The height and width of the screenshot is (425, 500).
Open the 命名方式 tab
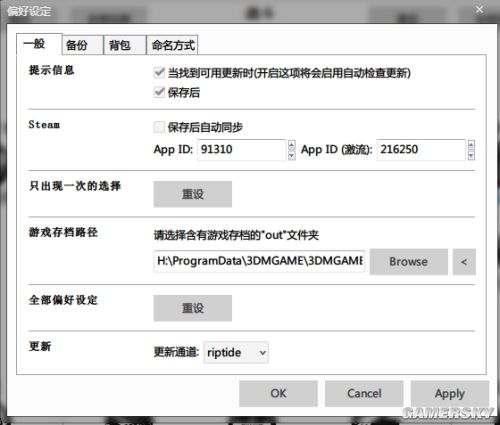(172, 45)
